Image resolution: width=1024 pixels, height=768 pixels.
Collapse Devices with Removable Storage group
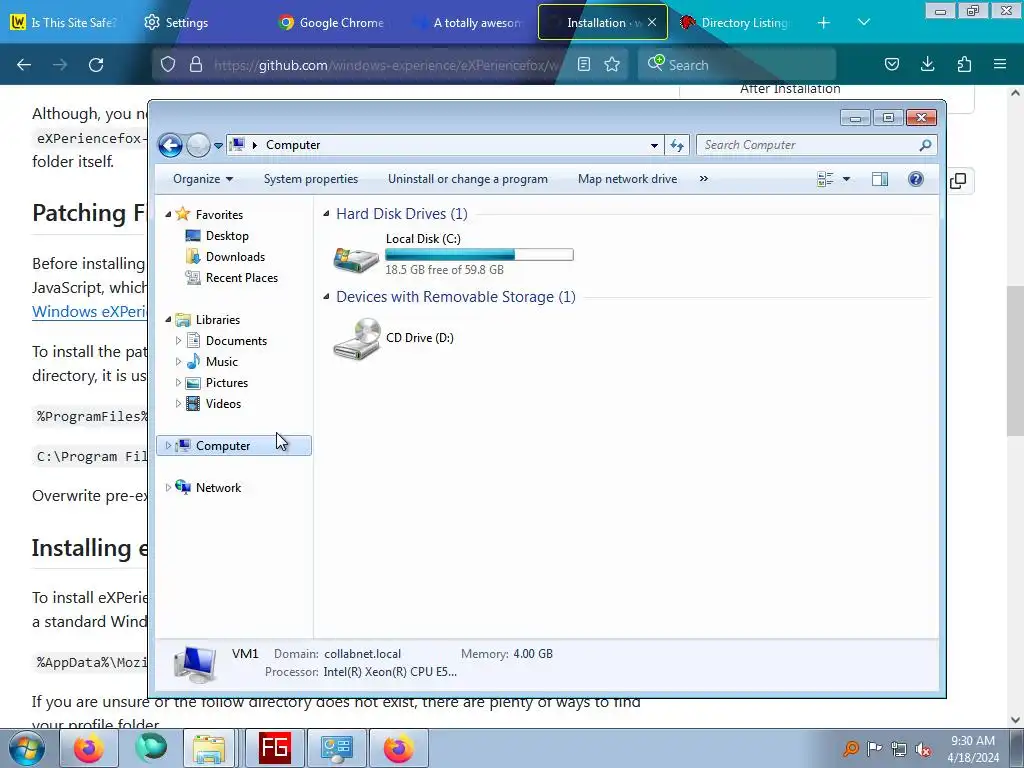click(326, 296)
